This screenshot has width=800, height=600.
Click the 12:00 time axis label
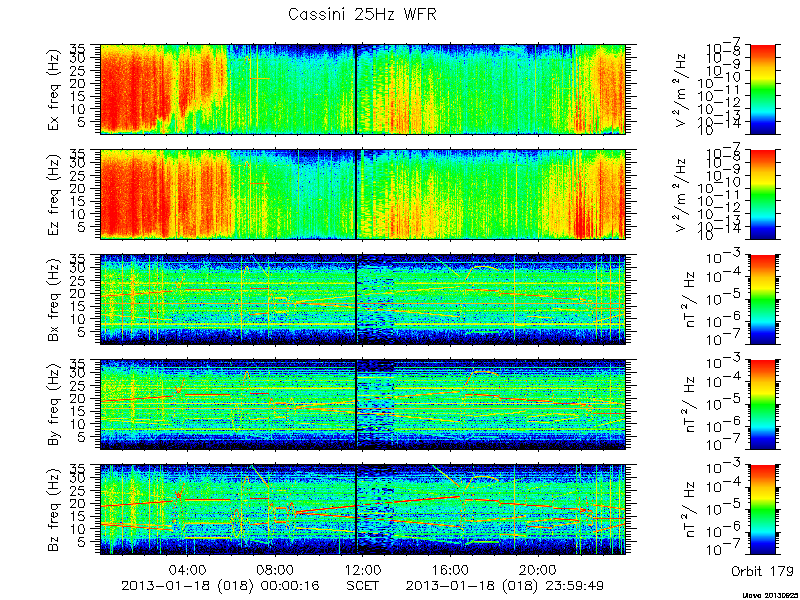(x=363, y=569)
